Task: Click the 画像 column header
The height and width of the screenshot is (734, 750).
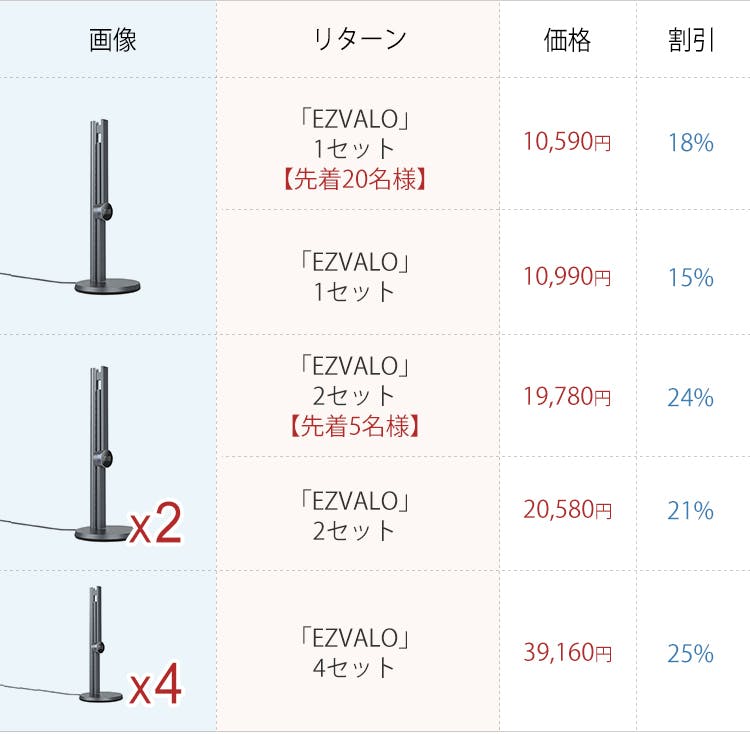Action: [113, 40]
